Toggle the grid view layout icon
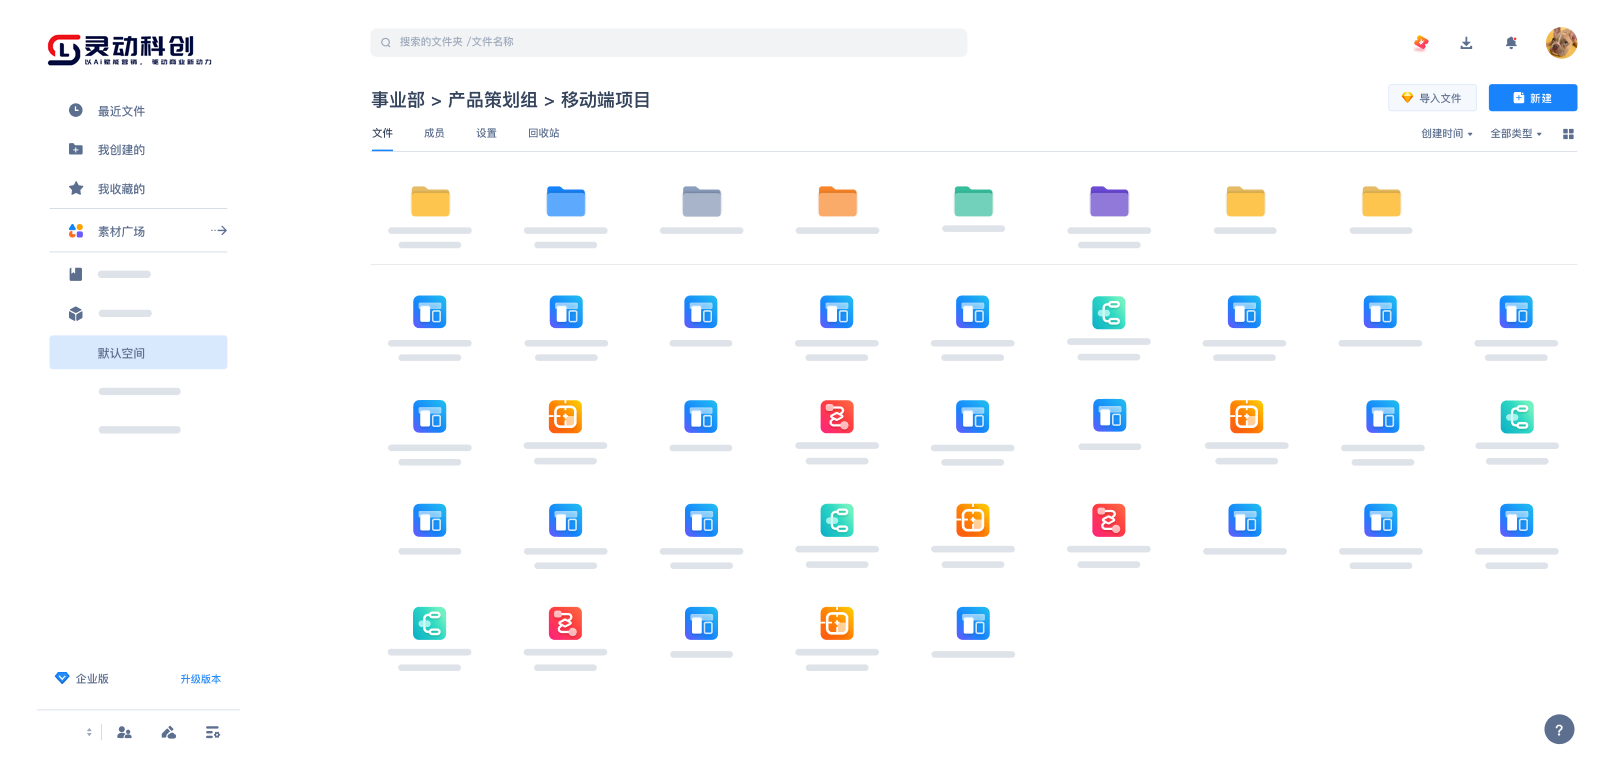Viewport: 1599px width, 781px height. 1568,134
